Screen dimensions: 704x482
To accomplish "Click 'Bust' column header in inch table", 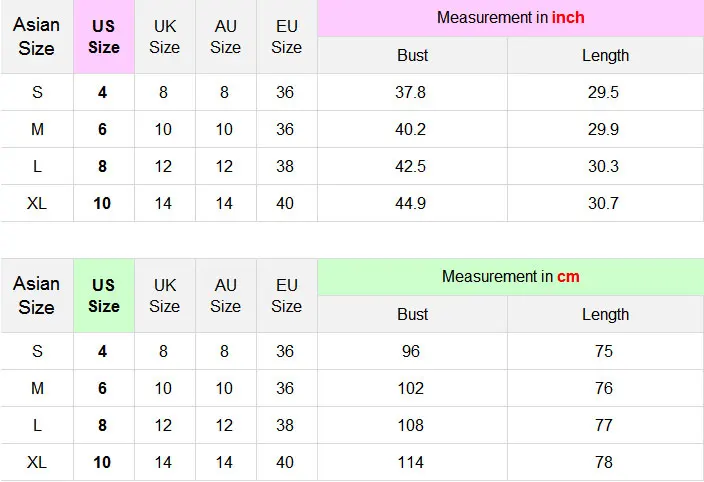I will point(413,56).
